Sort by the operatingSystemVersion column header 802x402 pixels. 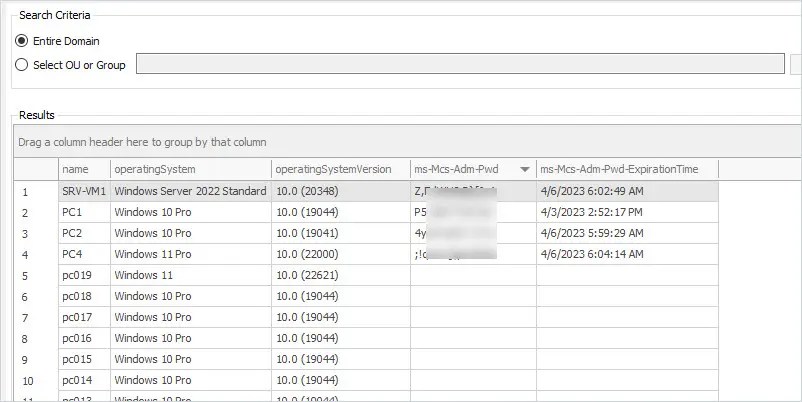(341, 169)
